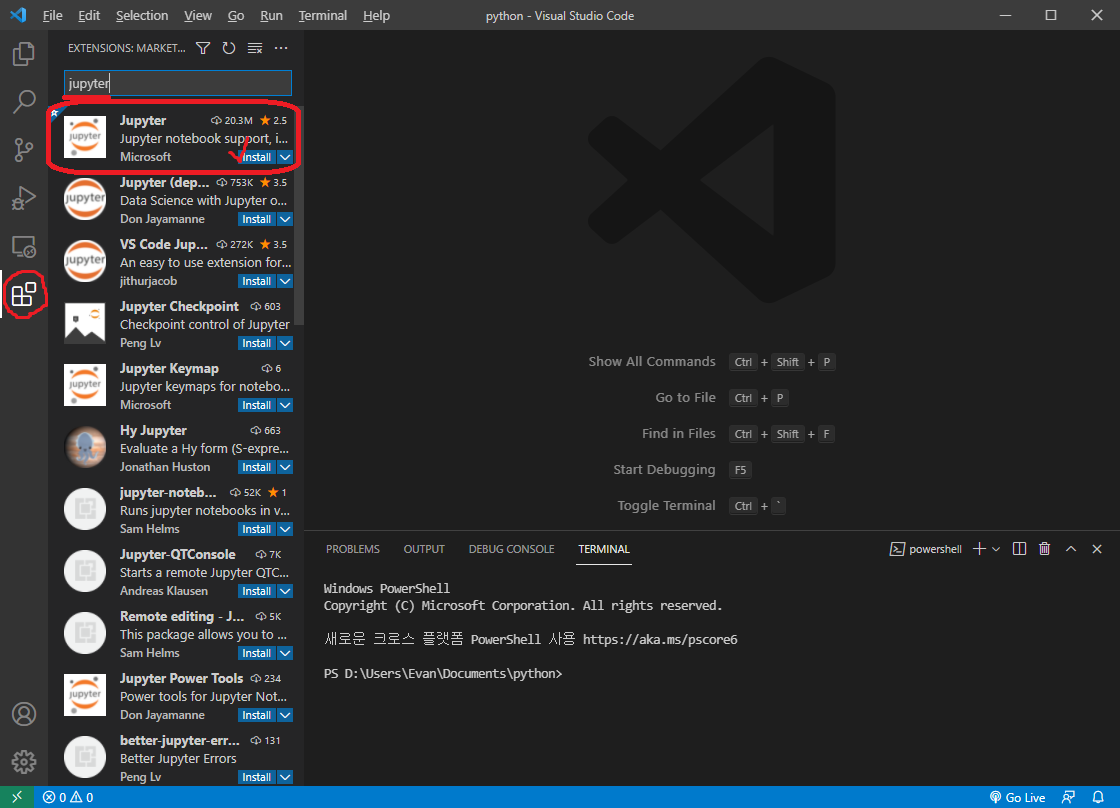Open the Remote Explorer view

point(24,246)
